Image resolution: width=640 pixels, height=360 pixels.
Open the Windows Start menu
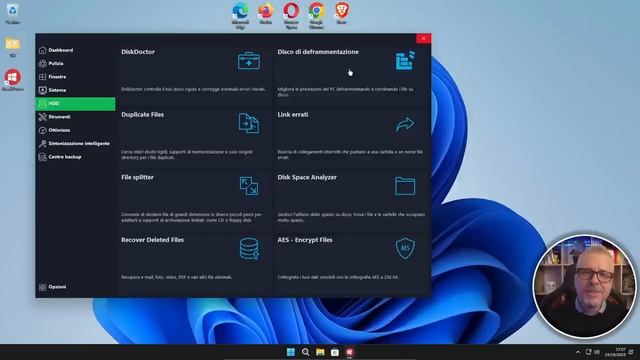(x=291, y=352)
